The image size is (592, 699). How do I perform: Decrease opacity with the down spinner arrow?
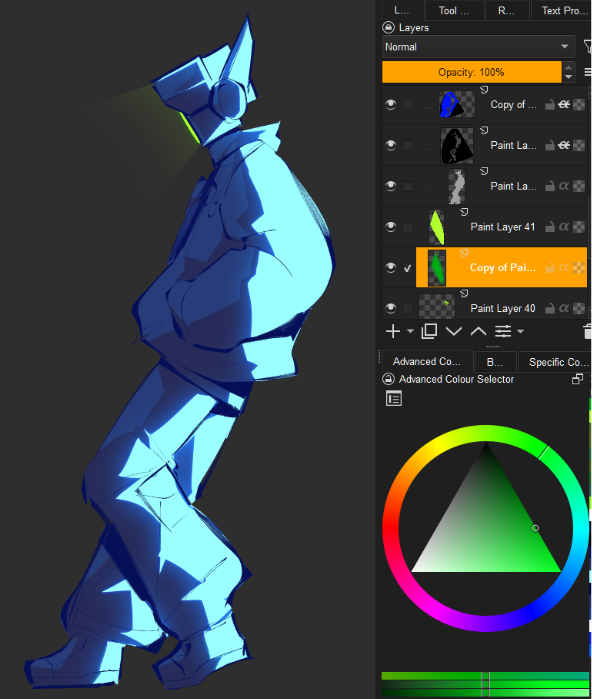(568, 77)
